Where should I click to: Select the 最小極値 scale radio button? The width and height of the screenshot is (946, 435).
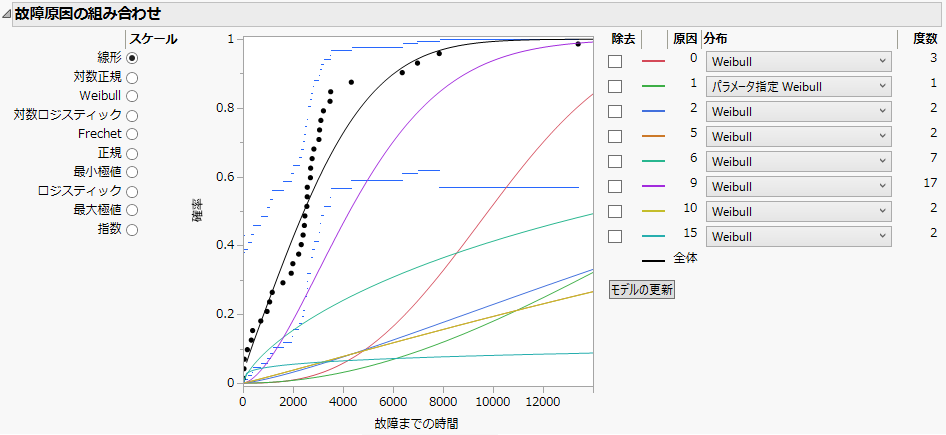(132, 172)
